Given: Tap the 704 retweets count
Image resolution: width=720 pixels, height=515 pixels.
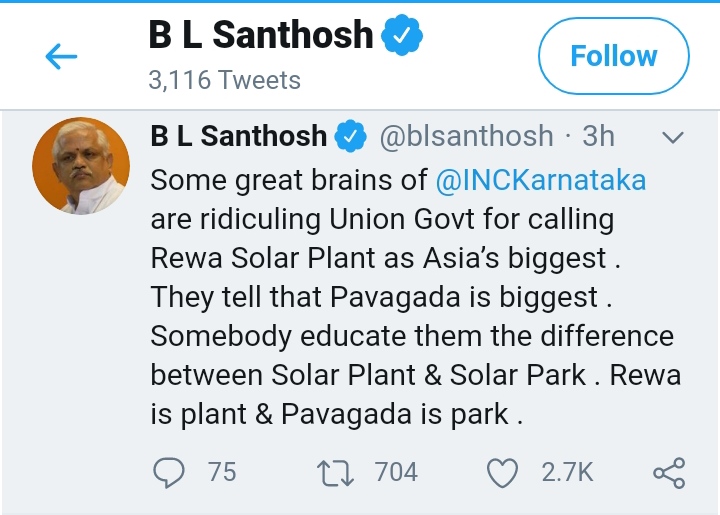Looking at the screenshot, I should [x=396, y=472].
